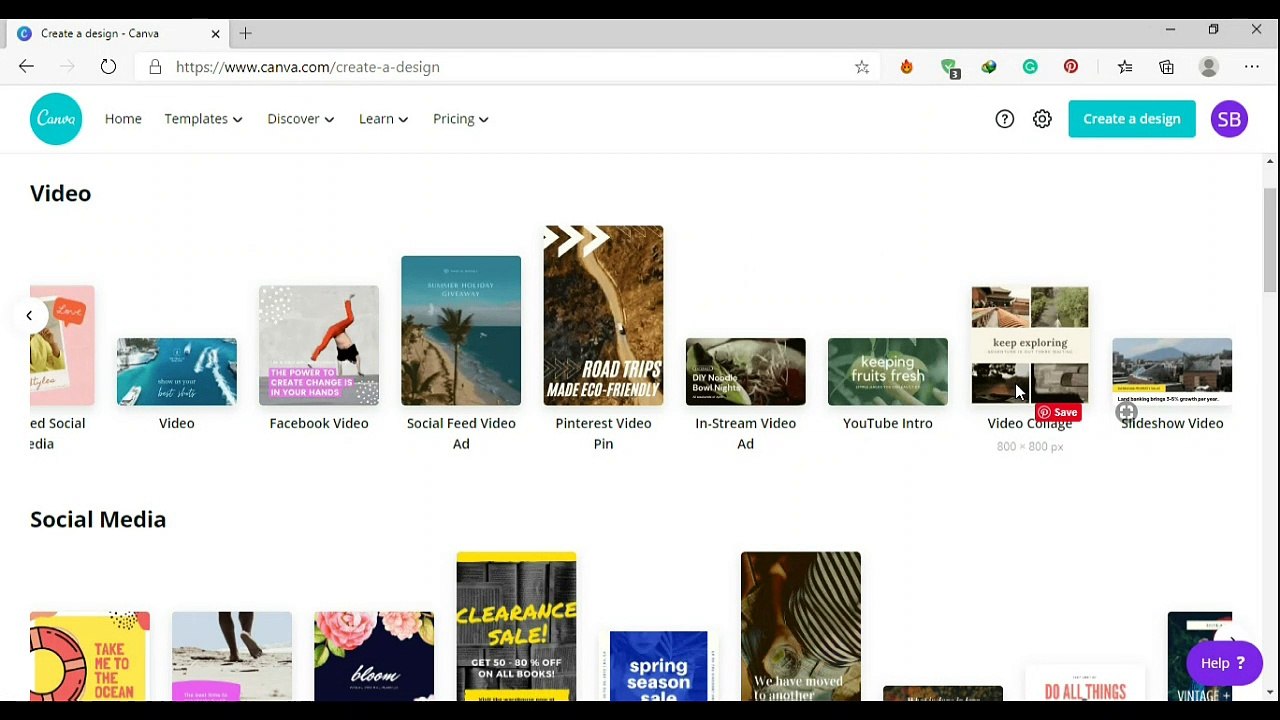Click the In-Stream Video Ad label
1280x720 pixels.
(x=745, y=433)
